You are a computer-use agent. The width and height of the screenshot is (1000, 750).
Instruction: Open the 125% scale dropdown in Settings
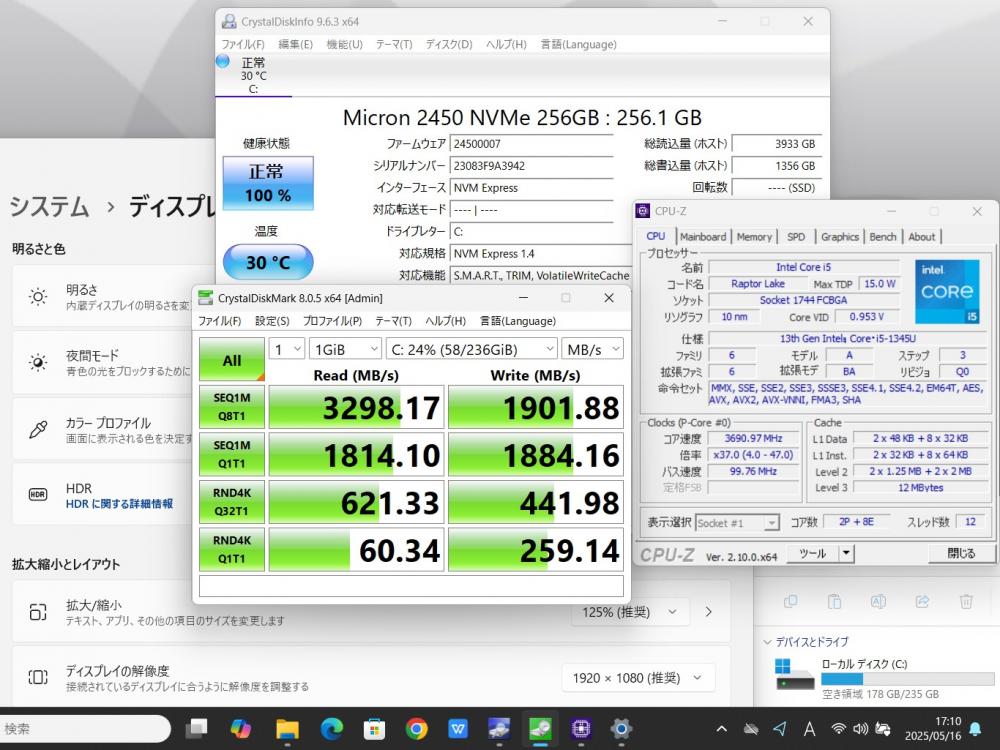(629, 612)
